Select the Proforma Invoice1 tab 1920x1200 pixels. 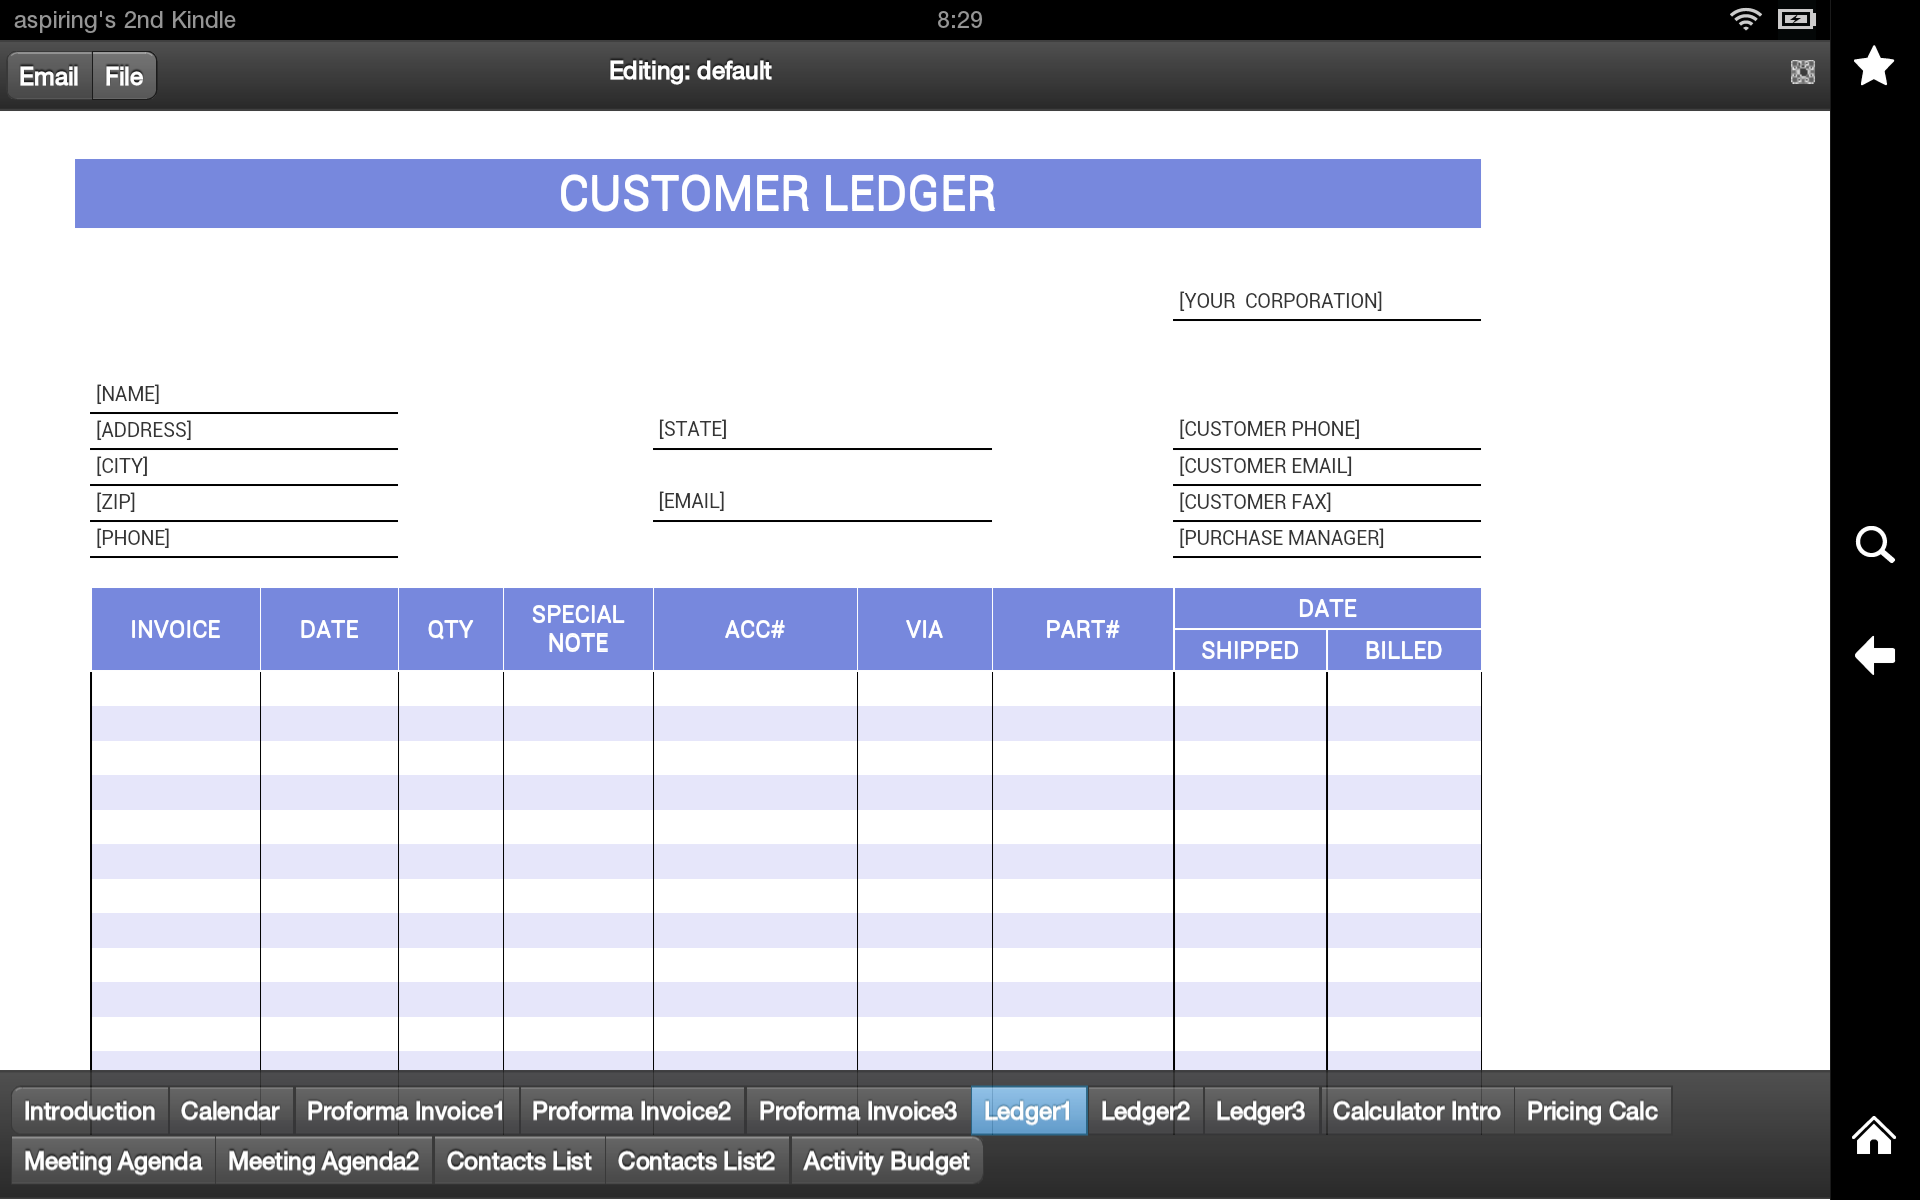[404, 1110]
